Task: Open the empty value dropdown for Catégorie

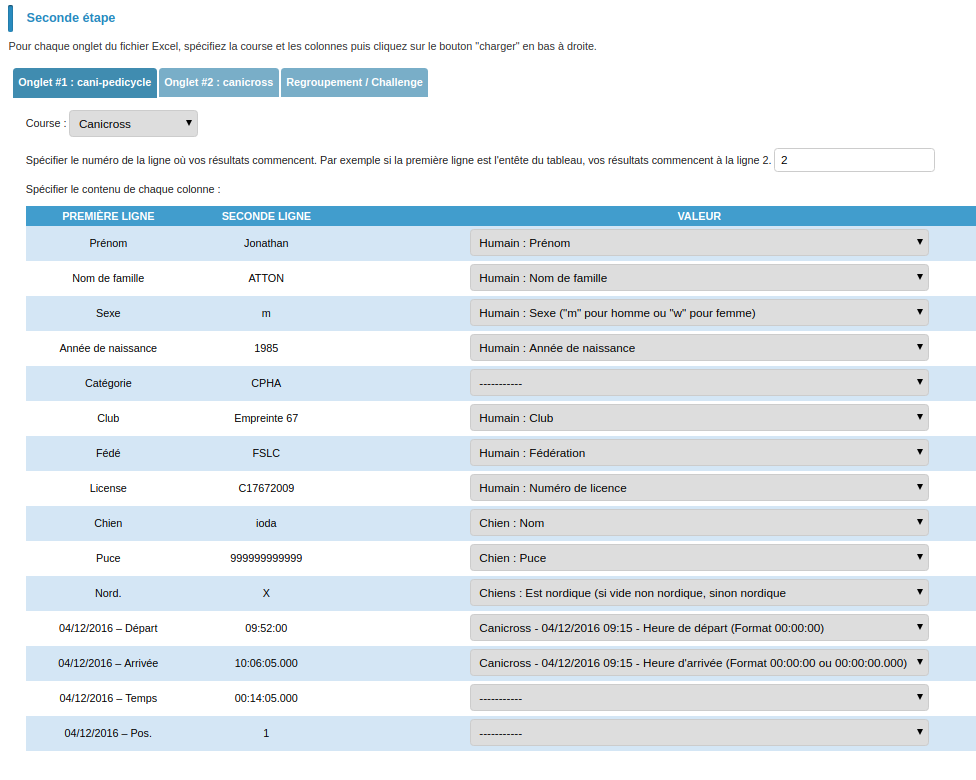Action: click(699, 383)
